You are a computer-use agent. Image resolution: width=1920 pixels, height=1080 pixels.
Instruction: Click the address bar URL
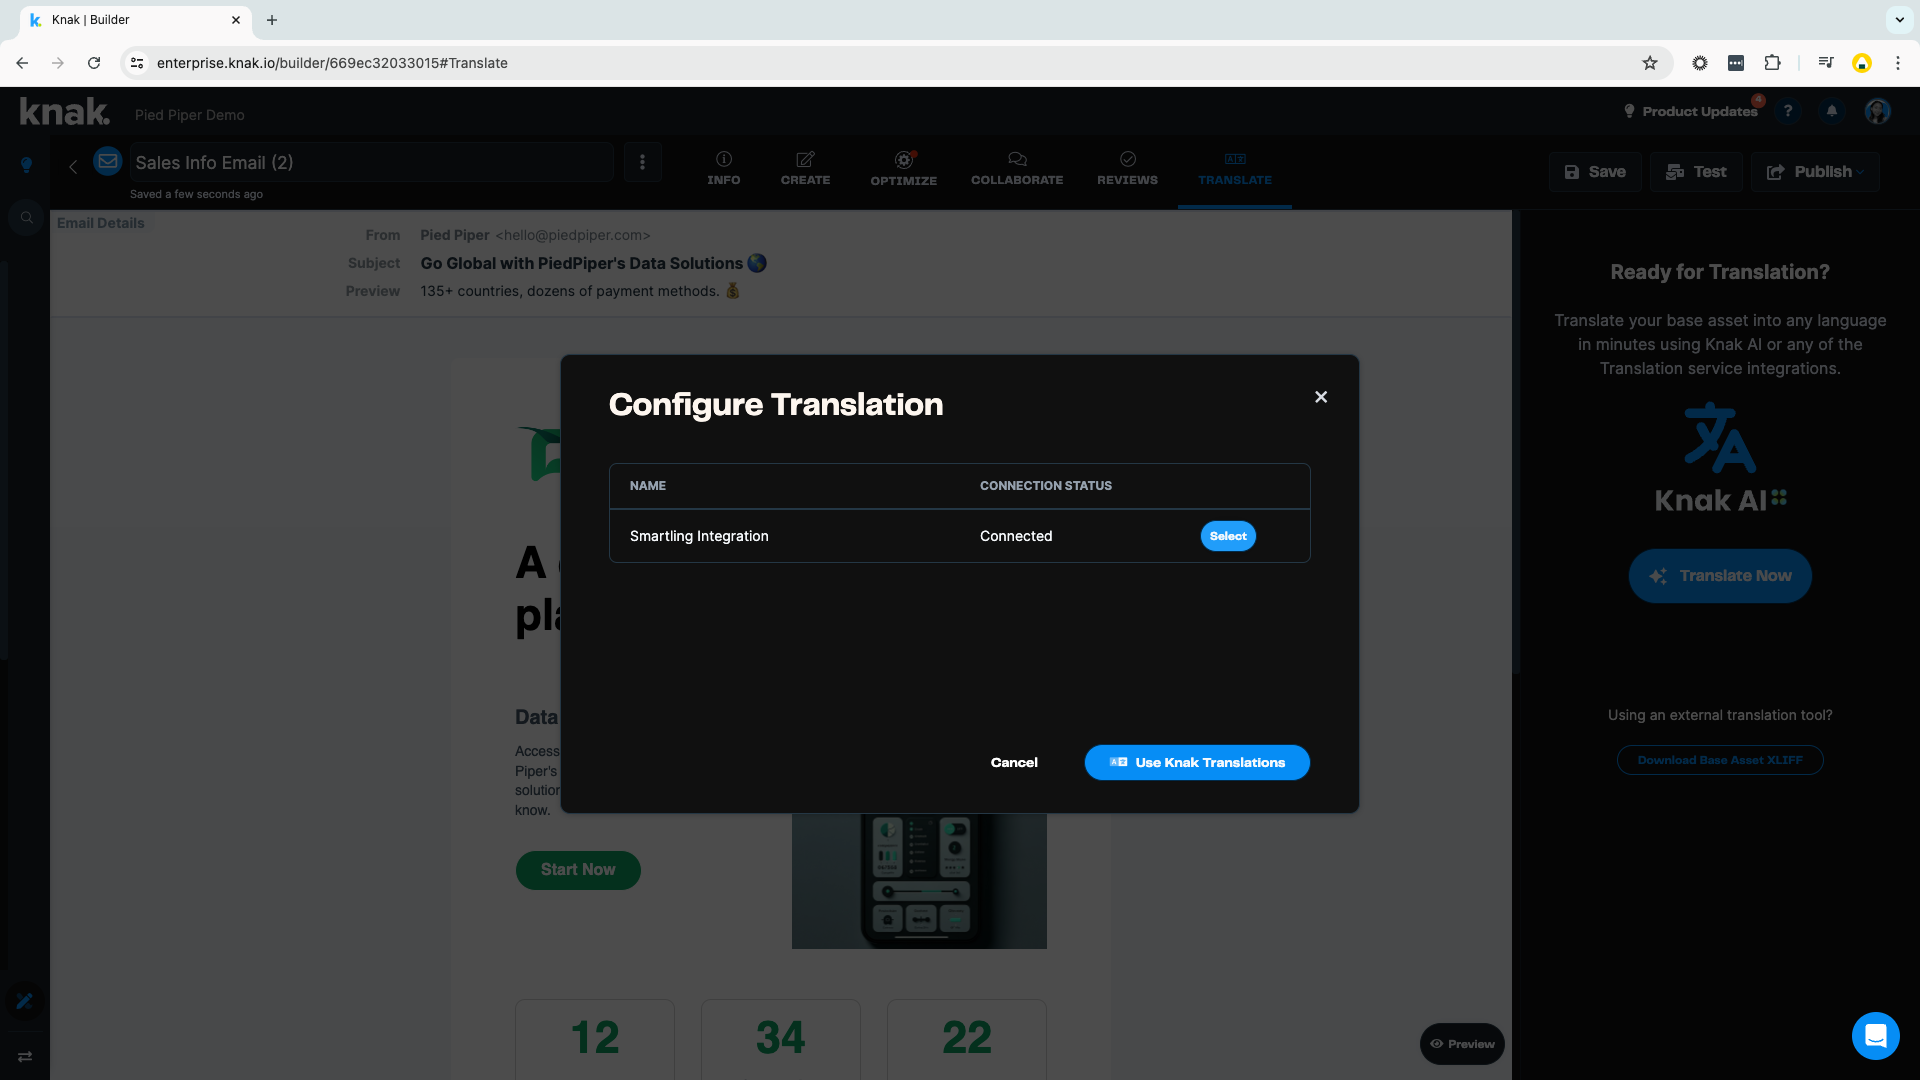coord(332,63)
